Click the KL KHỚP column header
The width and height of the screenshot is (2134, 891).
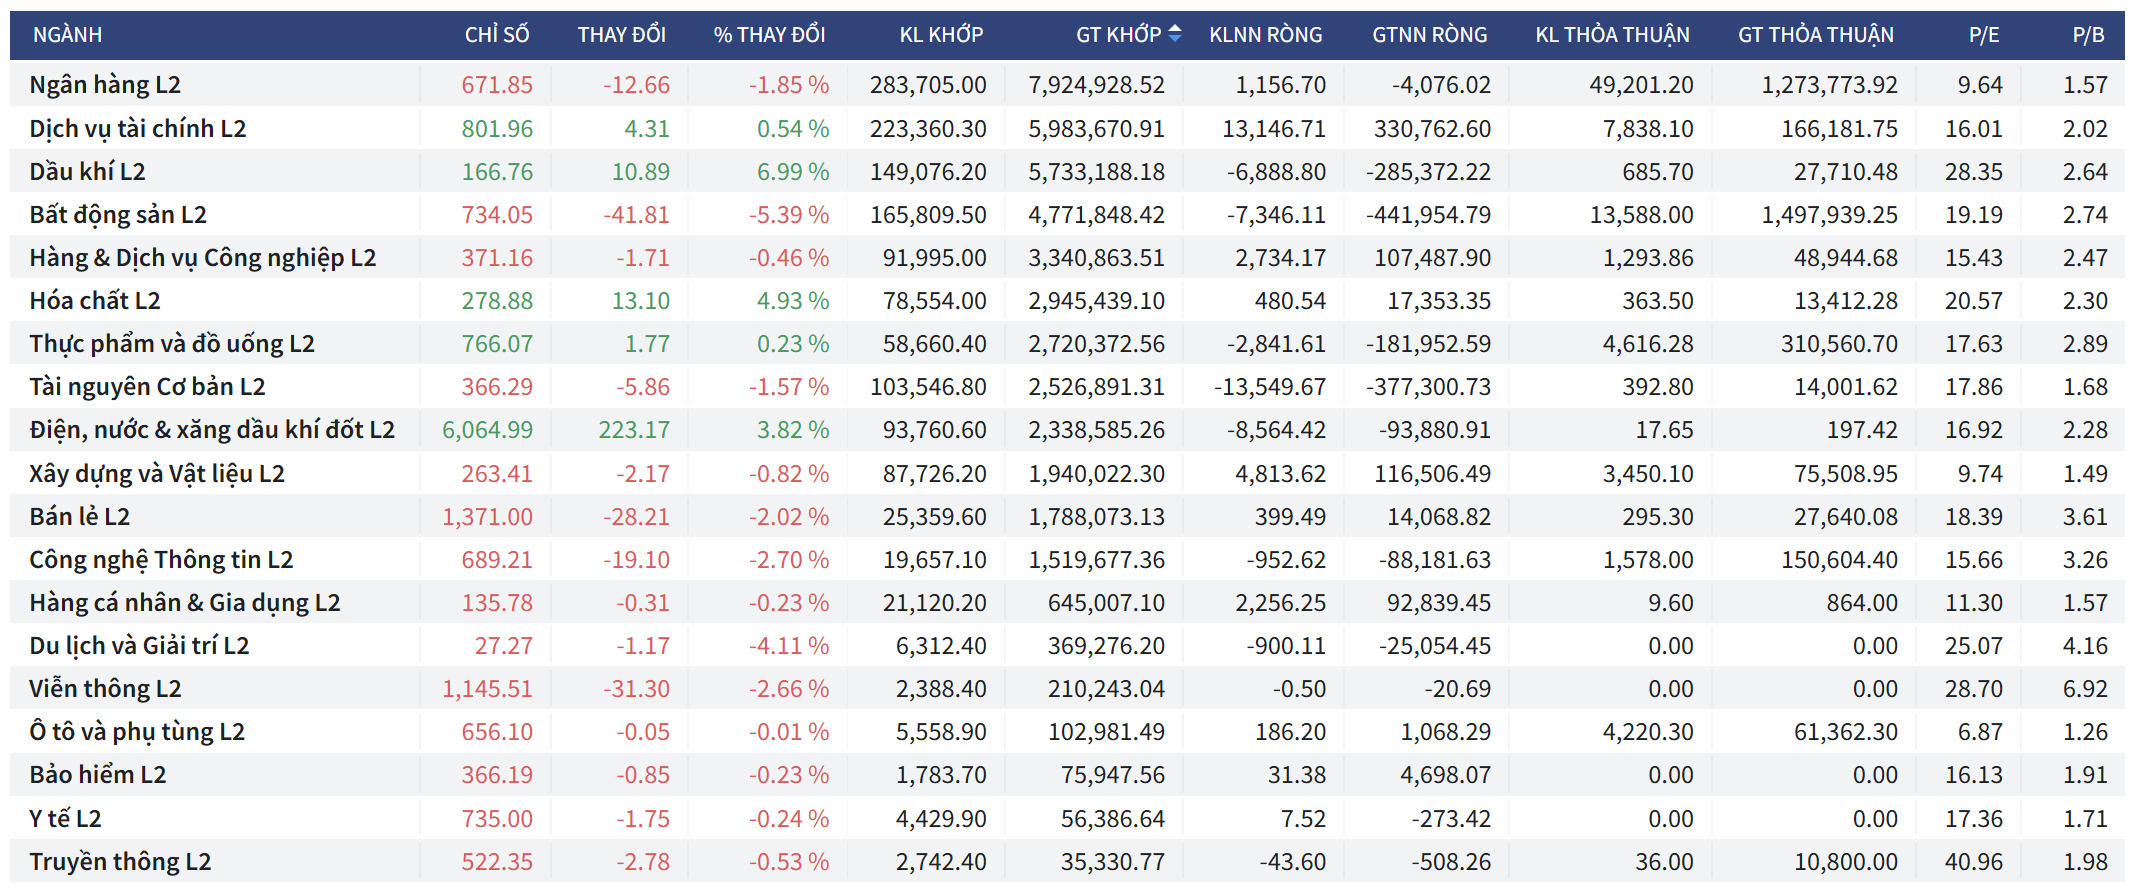(941, 35)
